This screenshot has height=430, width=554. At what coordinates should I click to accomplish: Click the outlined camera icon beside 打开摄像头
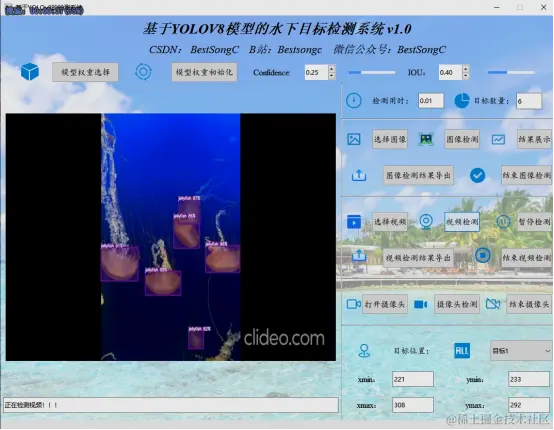[354, 304]
